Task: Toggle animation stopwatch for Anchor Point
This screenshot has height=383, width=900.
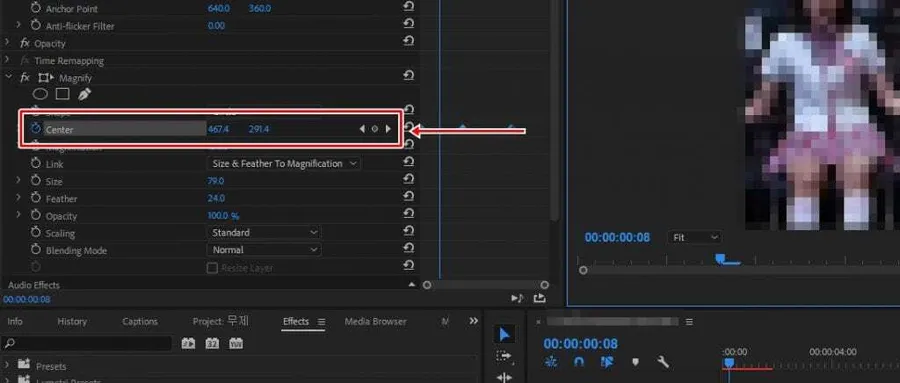Action: click(36, 9)
